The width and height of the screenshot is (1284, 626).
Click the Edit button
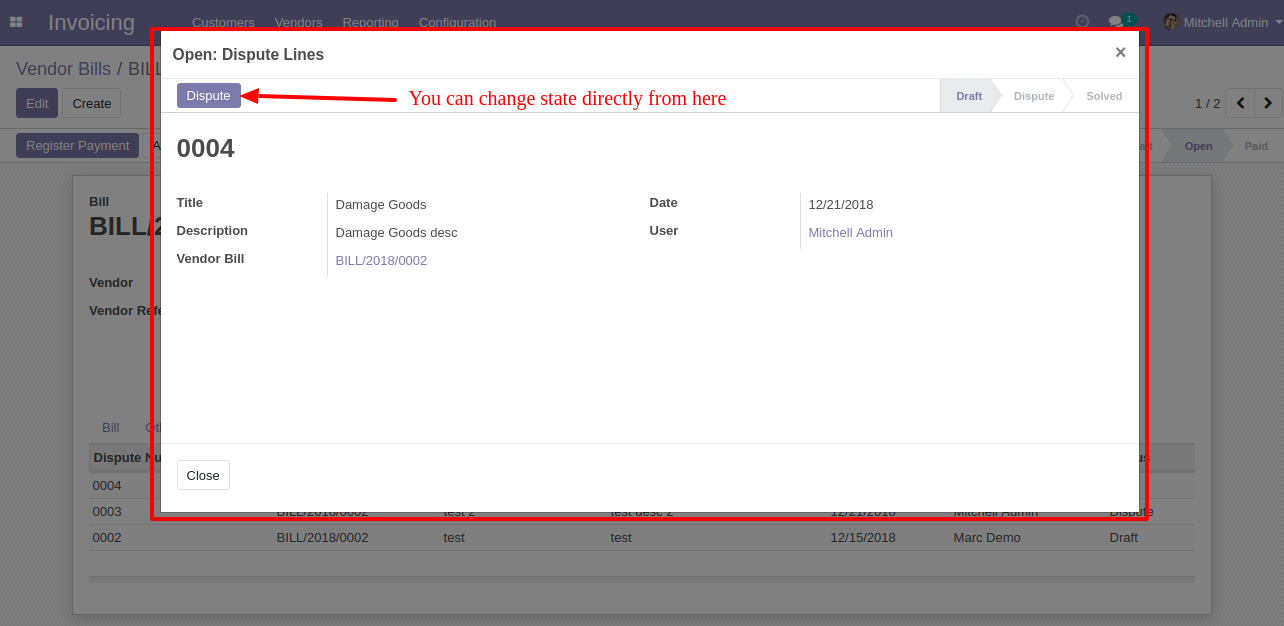[x=37, y=103]
